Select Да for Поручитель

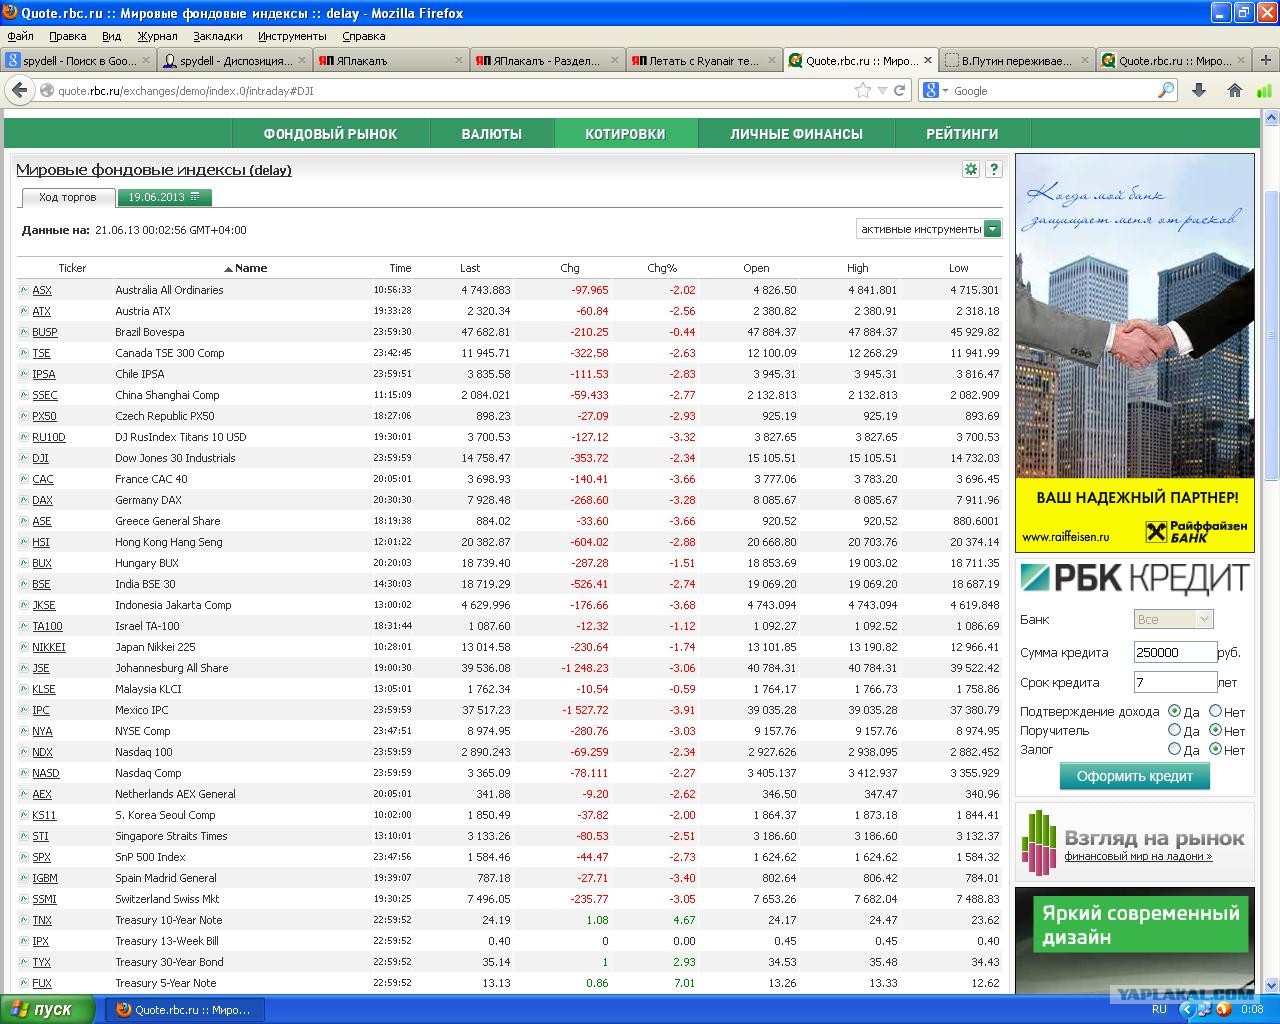pos(1175,730)
